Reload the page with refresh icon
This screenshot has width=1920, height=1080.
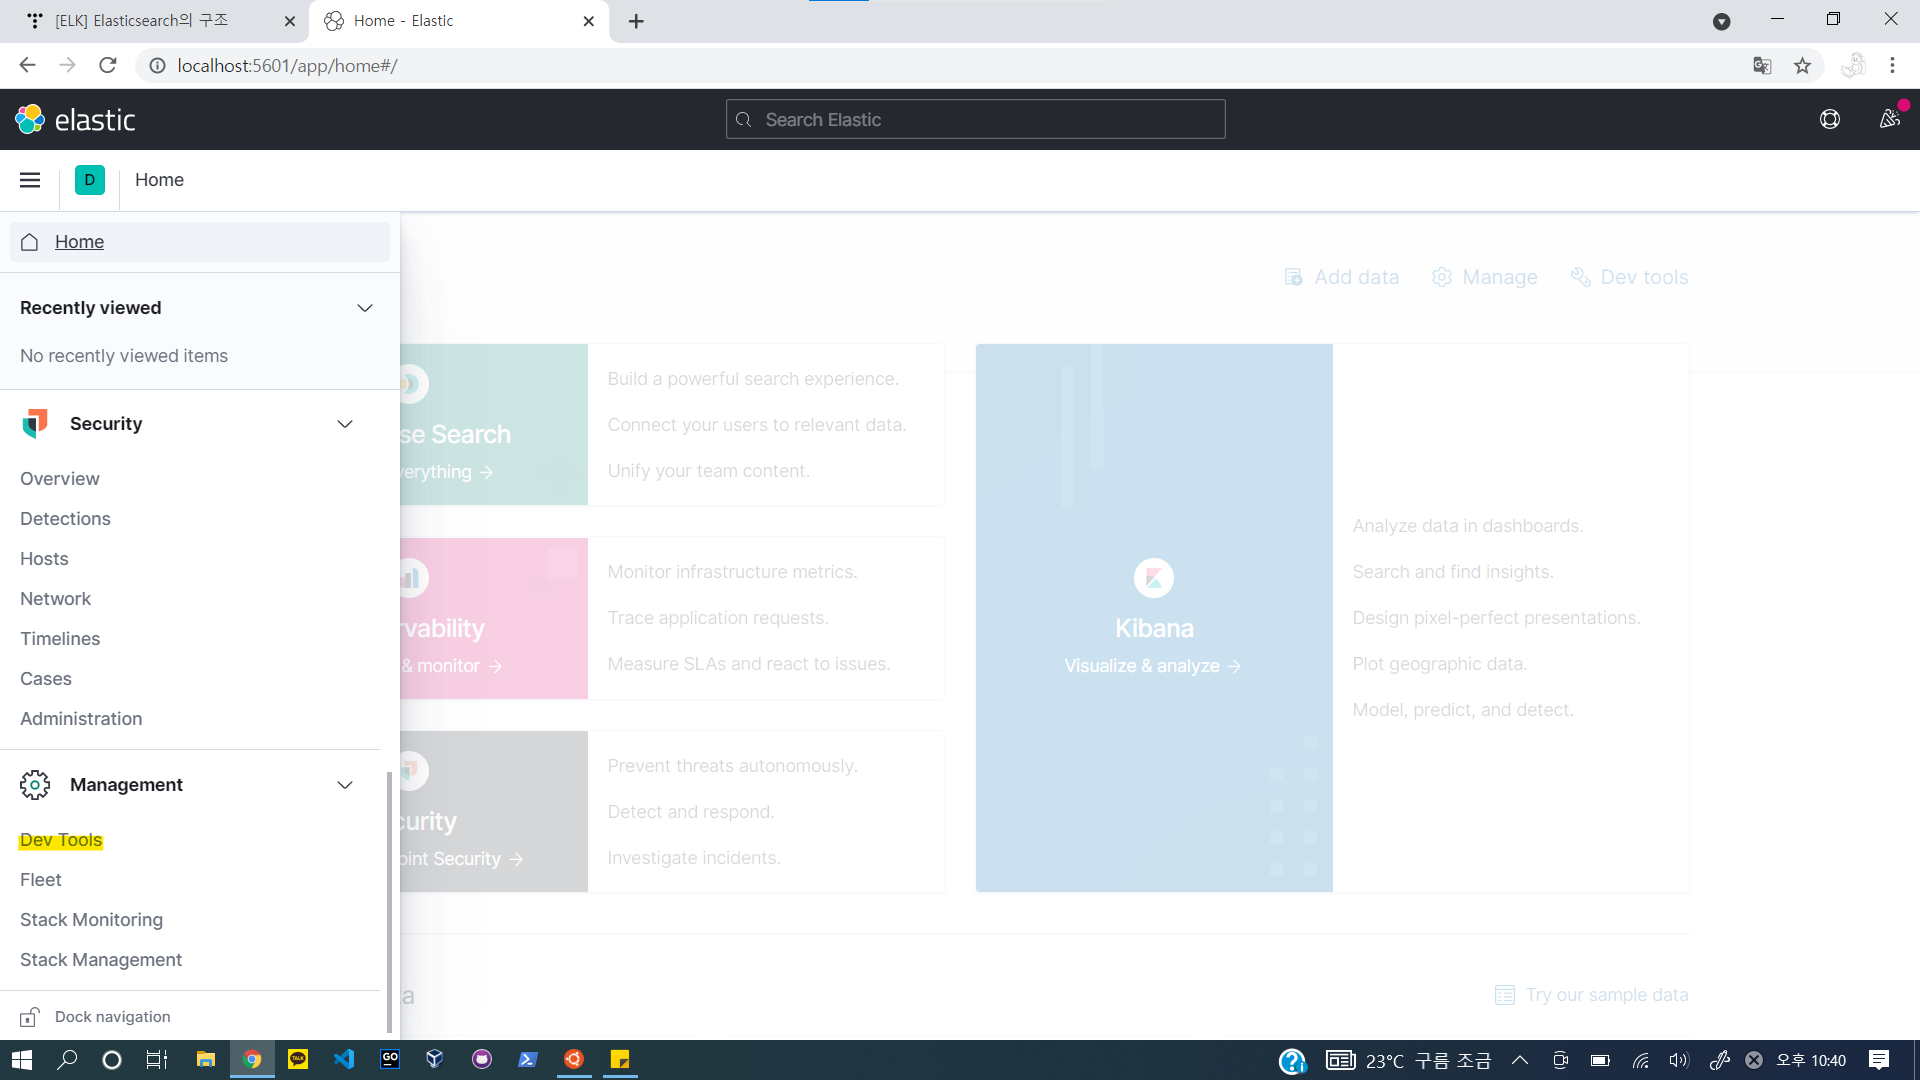click(x=108, y=66)
